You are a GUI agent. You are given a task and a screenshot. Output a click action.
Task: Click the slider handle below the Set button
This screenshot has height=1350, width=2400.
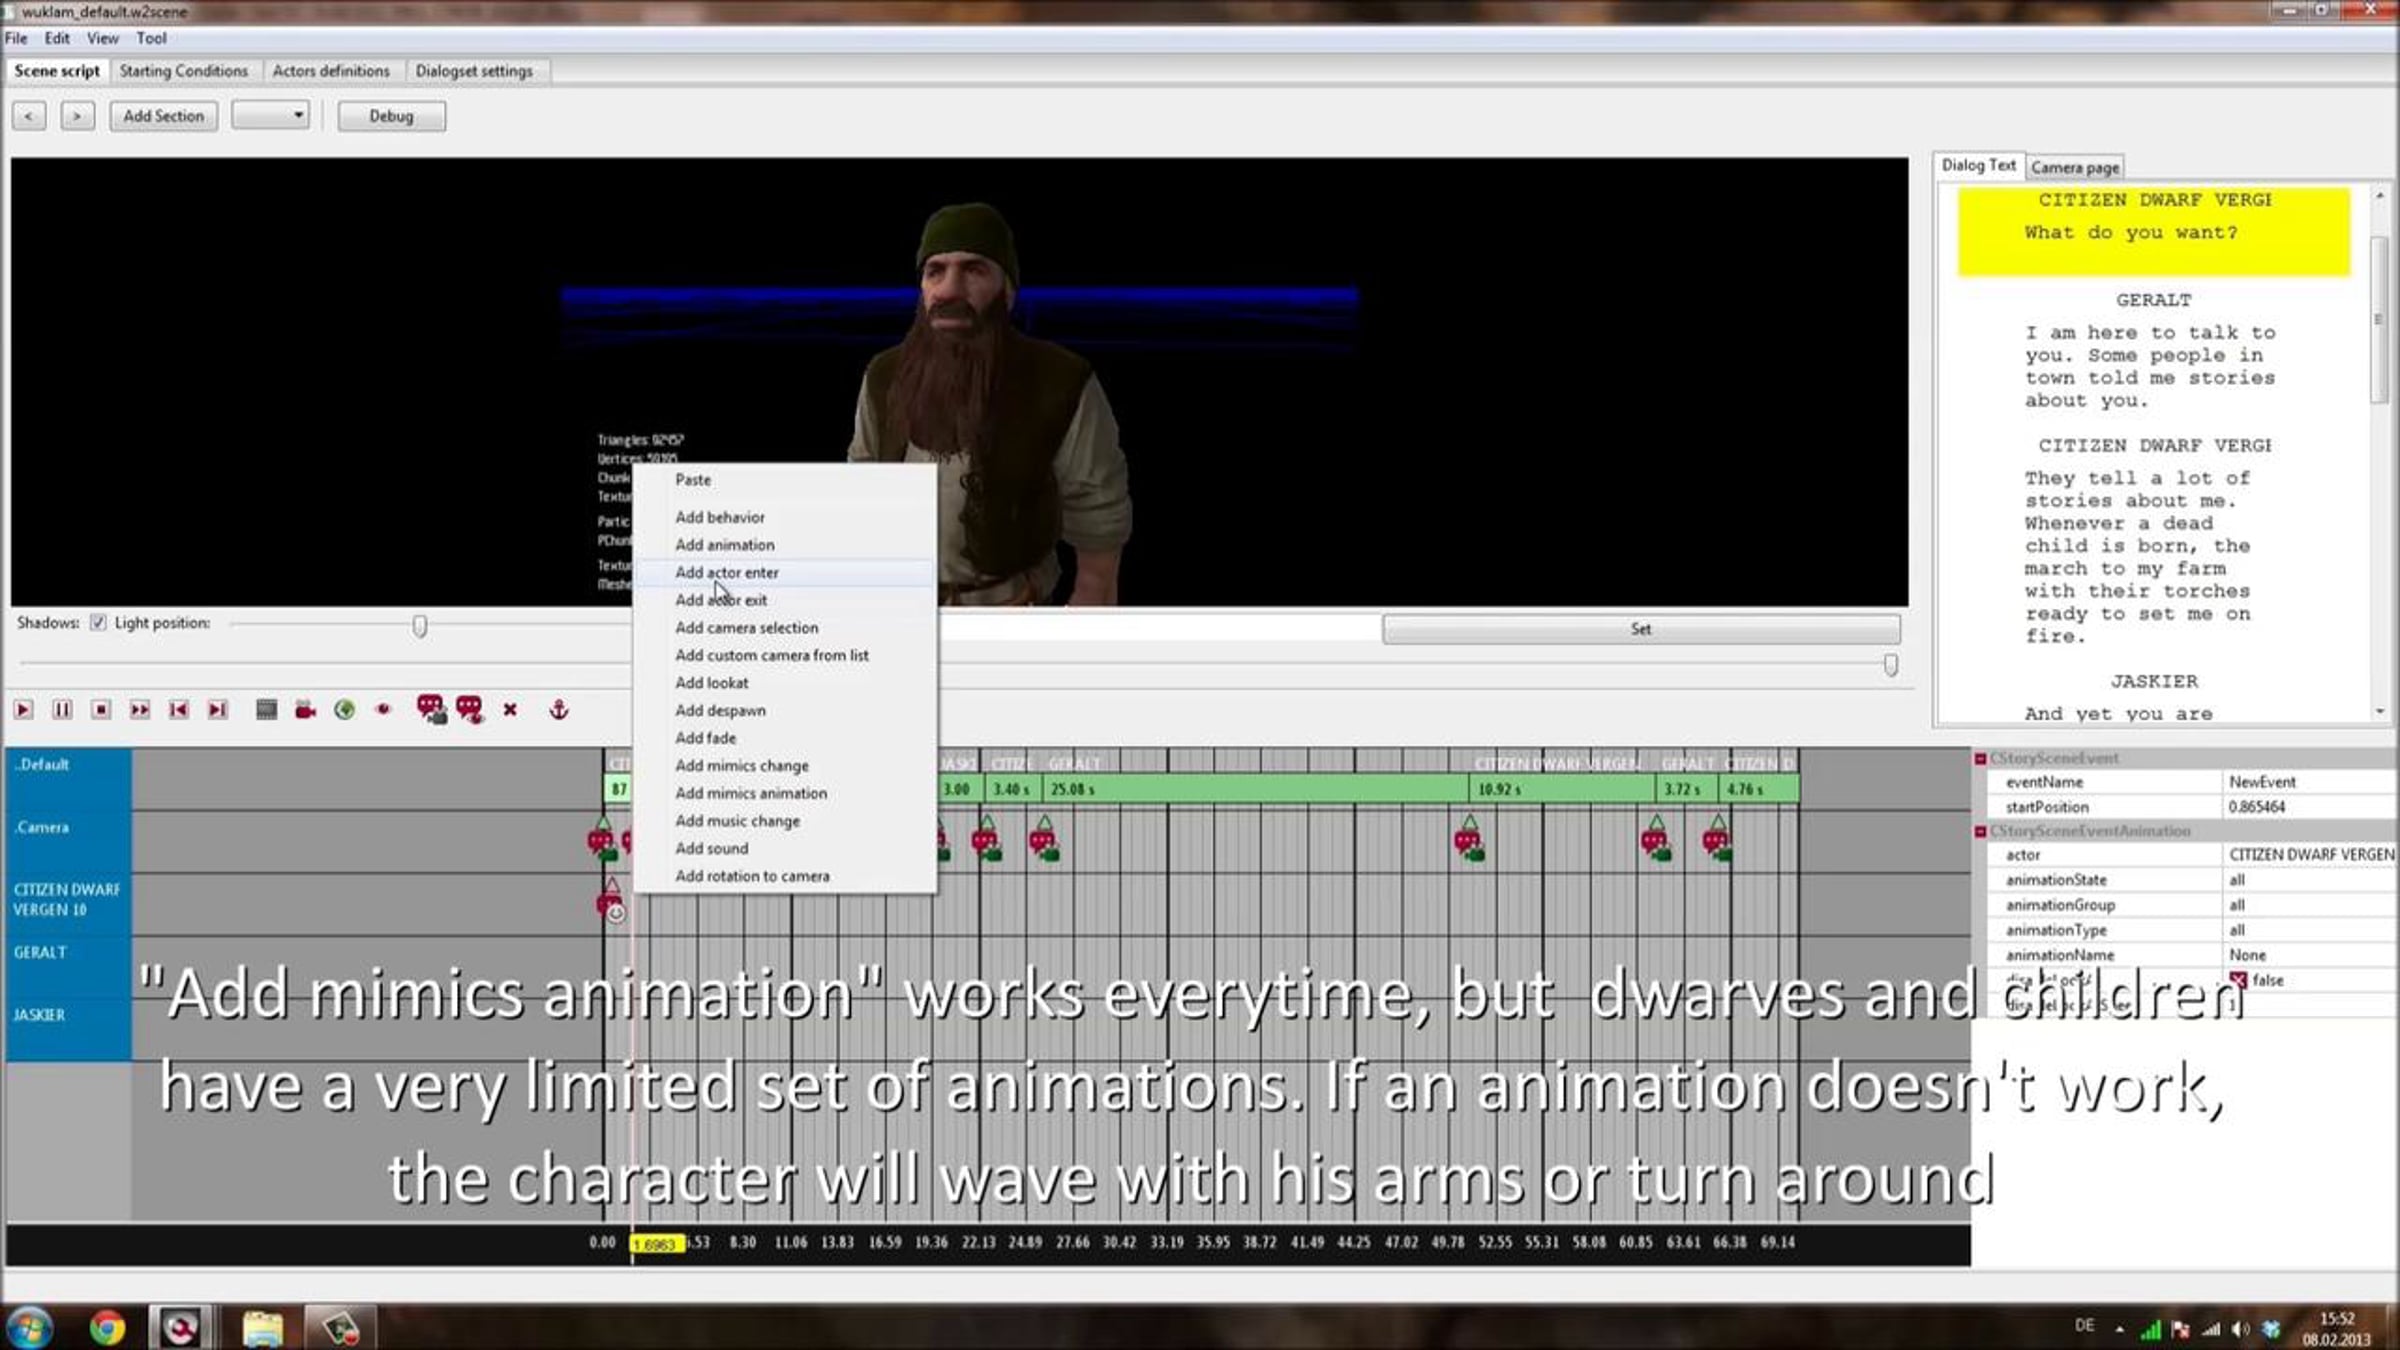(1891, 665)
